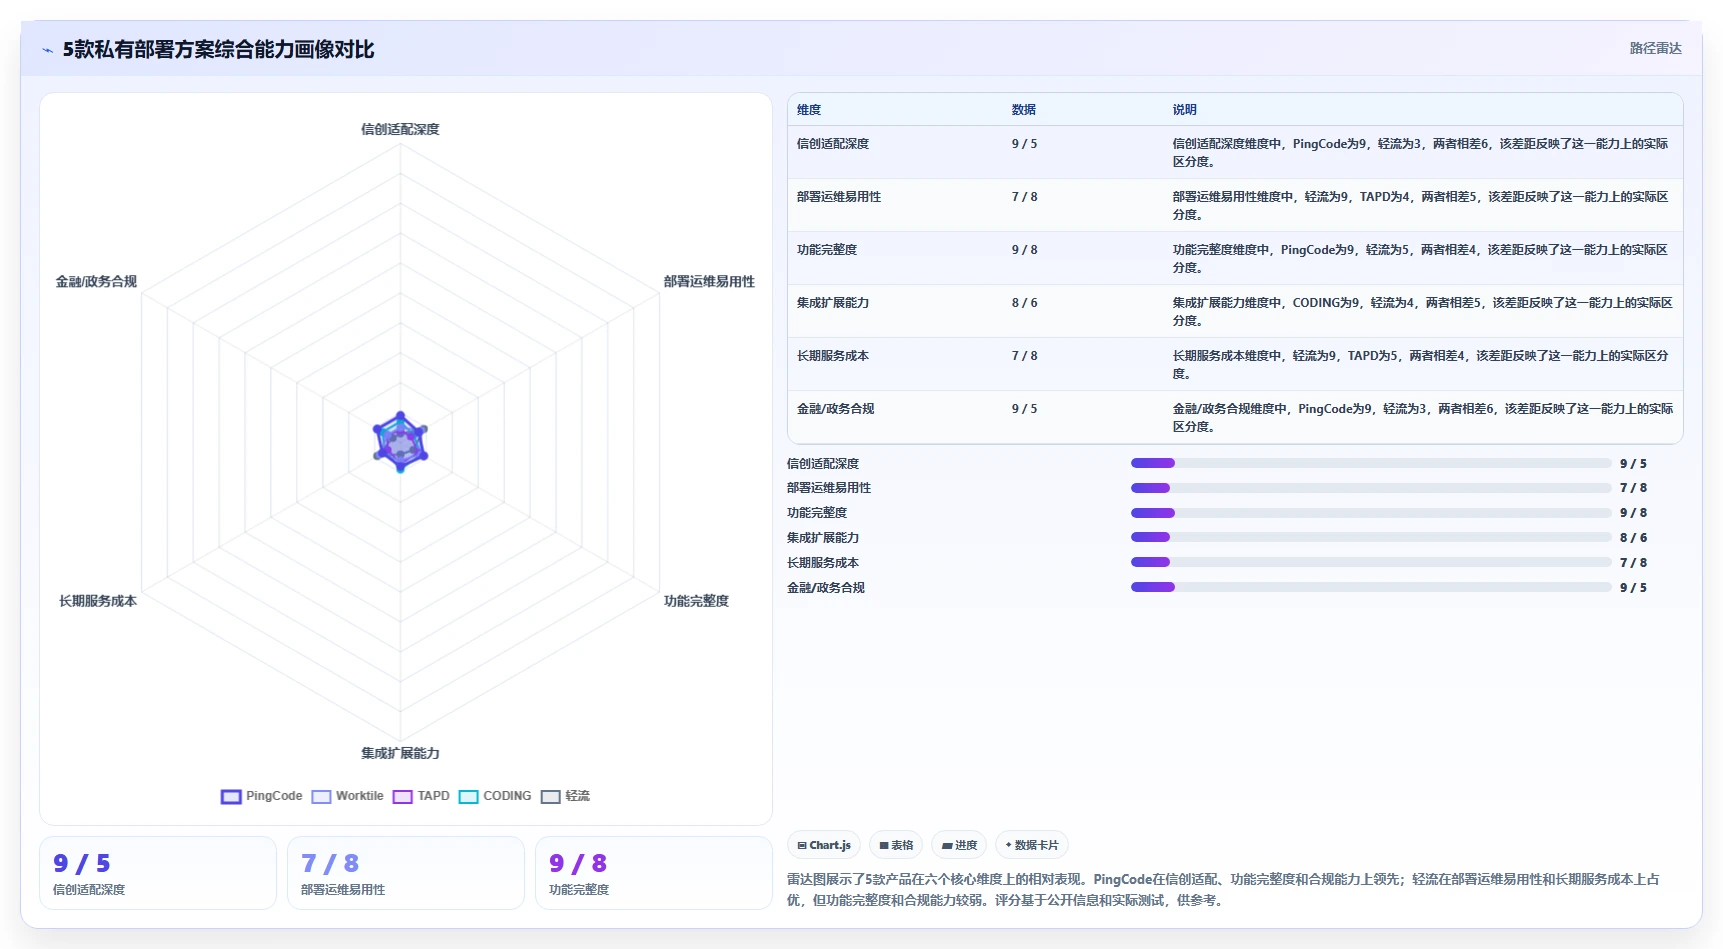Click the 信创适配深度 radar axis label

400,129
